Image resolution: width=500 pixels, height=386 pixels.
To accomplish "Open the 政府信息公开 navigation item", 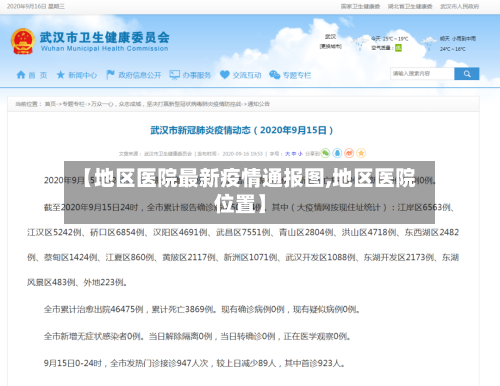I will pos(140,75).
